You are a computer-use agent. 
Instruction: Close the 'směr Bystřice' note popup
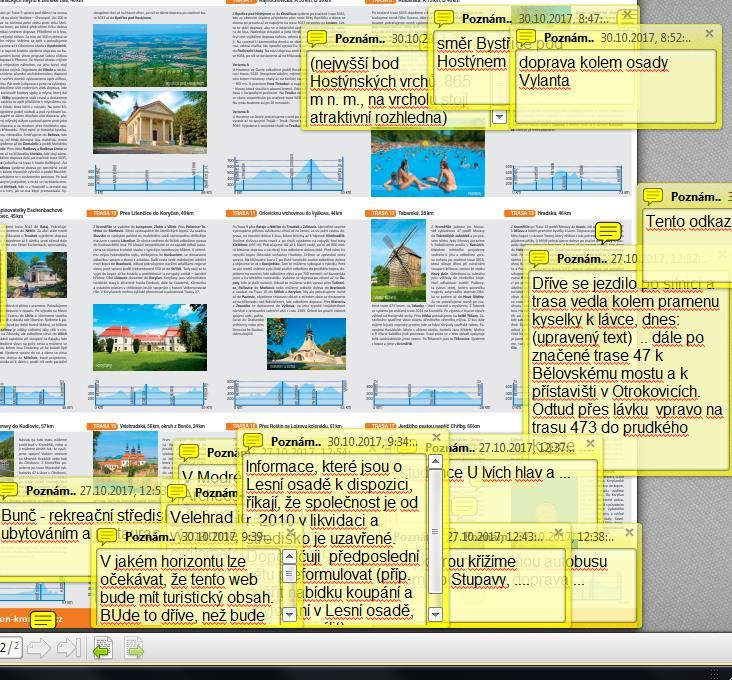coord(627,14)
